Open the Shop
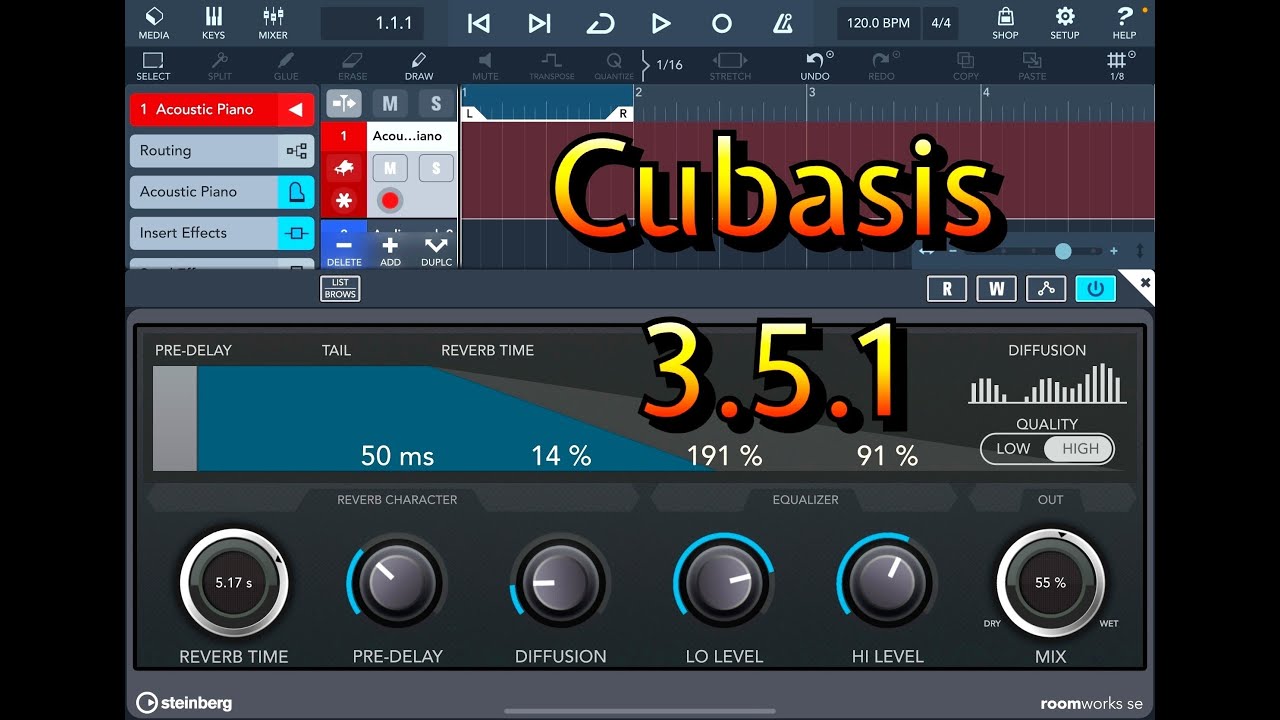The width and height of the screenshot is (1280, 720). 1005,23
